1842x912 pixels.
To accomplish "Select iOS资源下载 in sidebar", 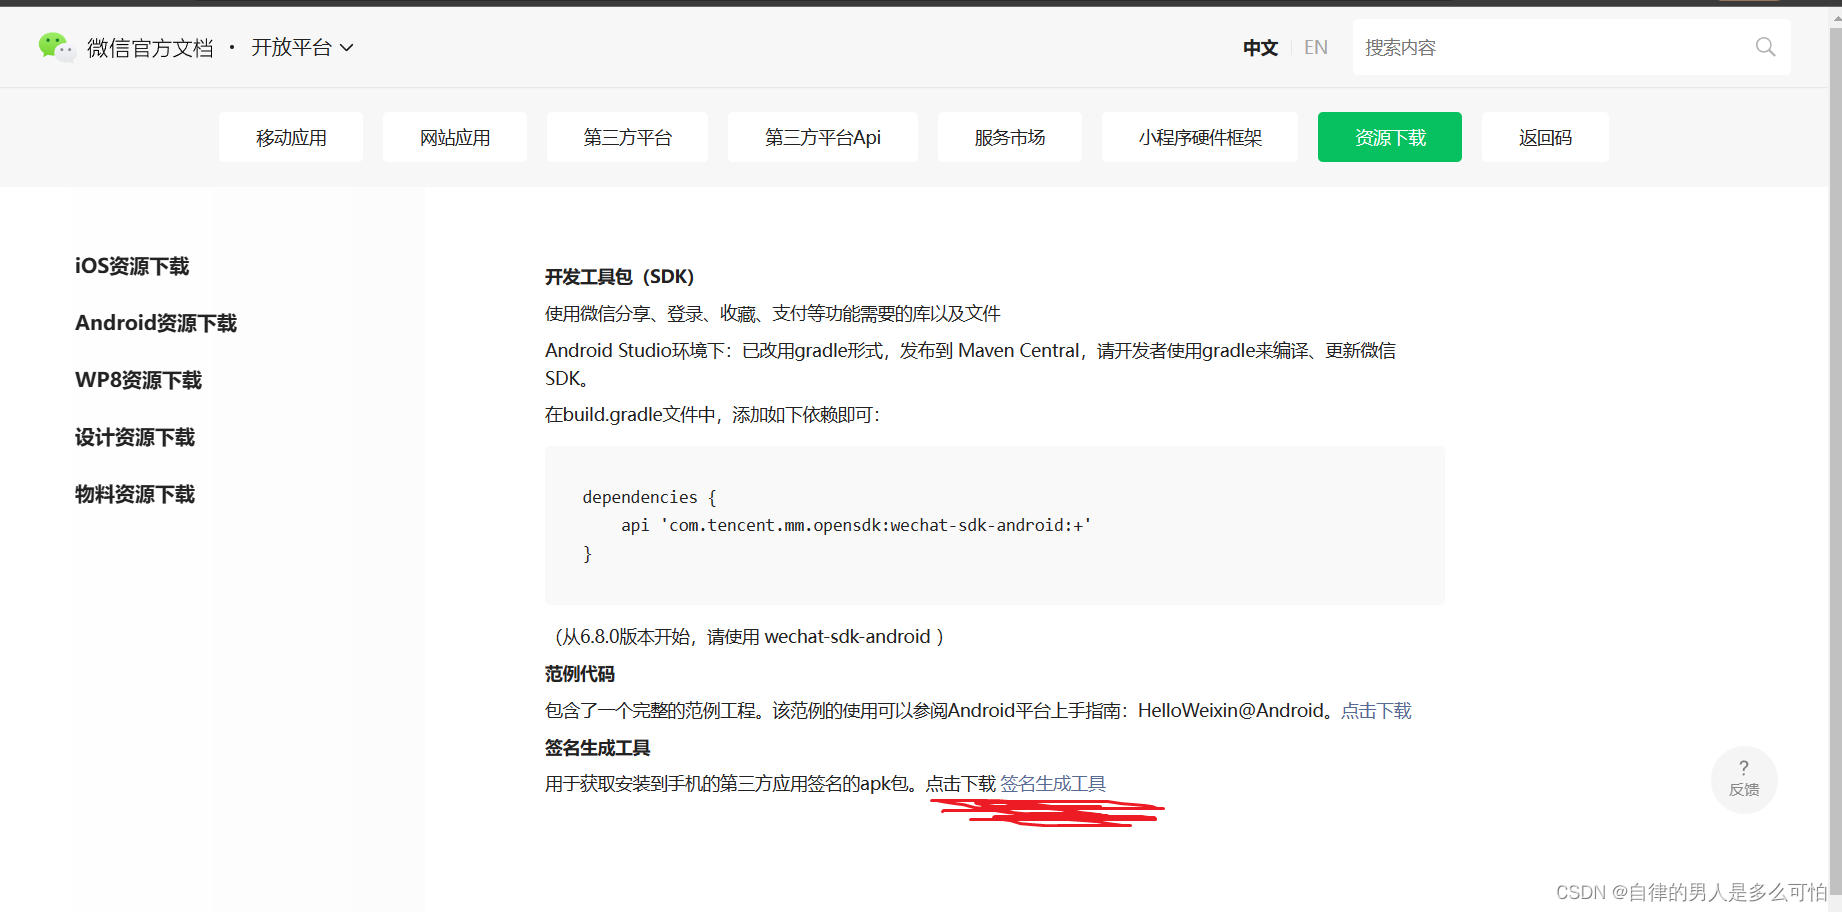I will click(132, 266).
